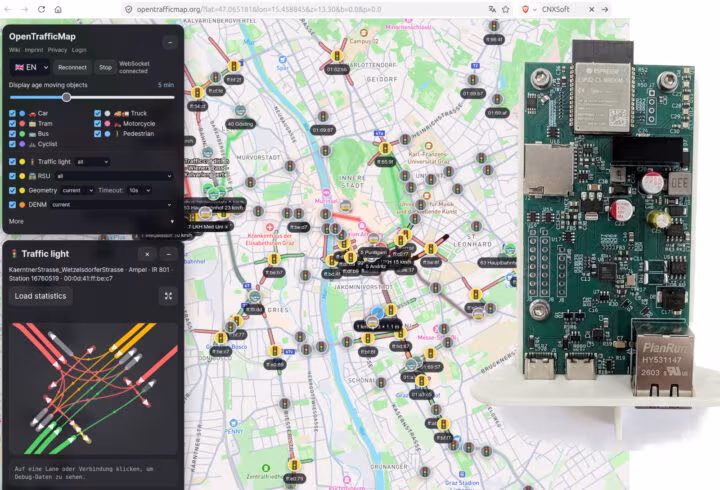Open the Wiki link
Screen dimensions: 720x490
pos(14,50)
